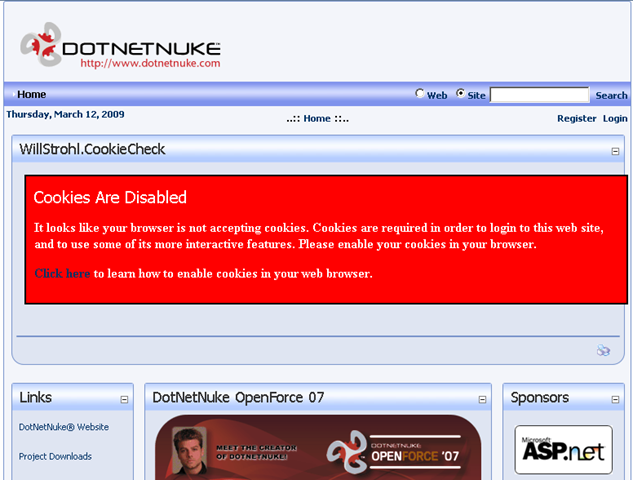633x480 pixels.
Task: Click the date Thursday, March 12, 2009
Action: [x=65, y=114]
